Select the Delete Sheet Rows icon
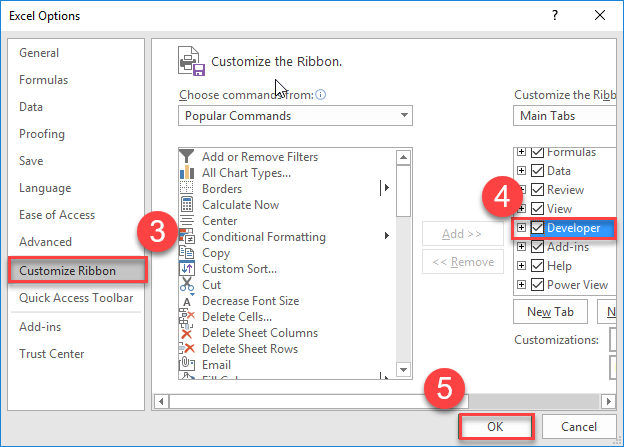 186,349
